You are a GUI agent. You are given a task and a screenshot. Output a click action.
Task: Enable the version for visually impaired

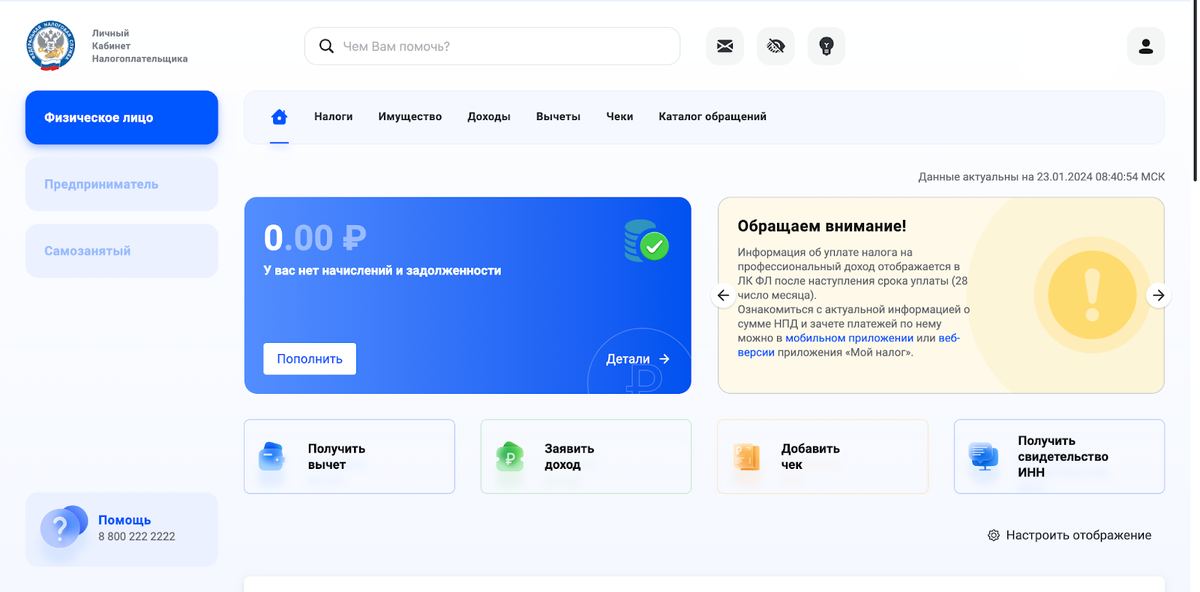click(775, 45)
